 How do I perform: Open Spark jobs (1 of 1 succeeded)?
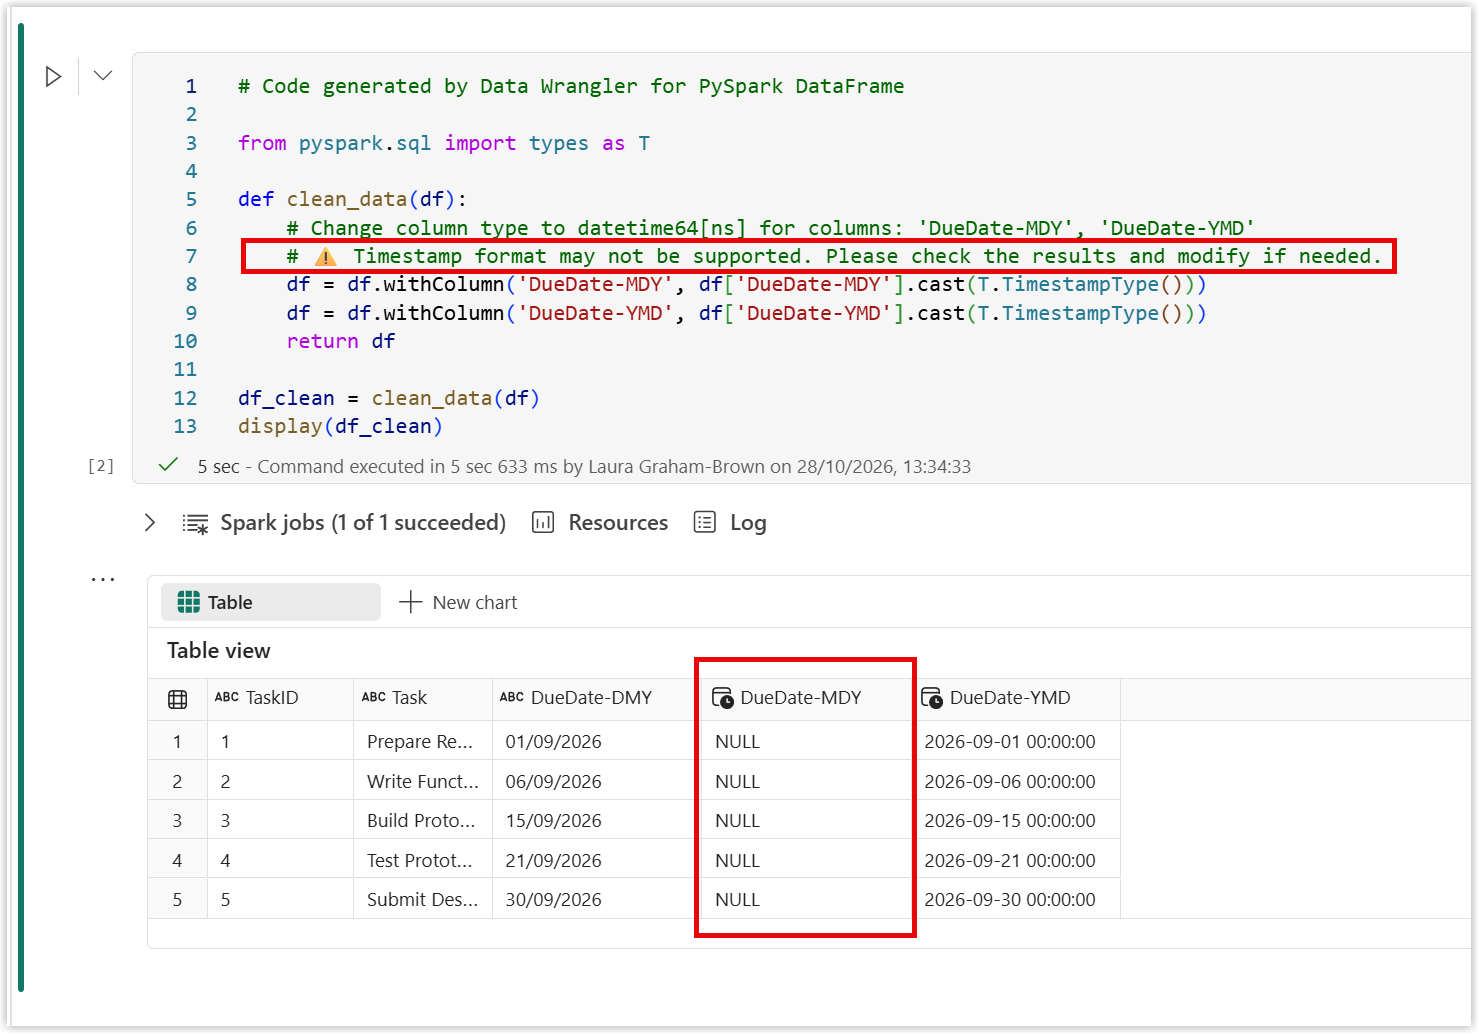363,522
